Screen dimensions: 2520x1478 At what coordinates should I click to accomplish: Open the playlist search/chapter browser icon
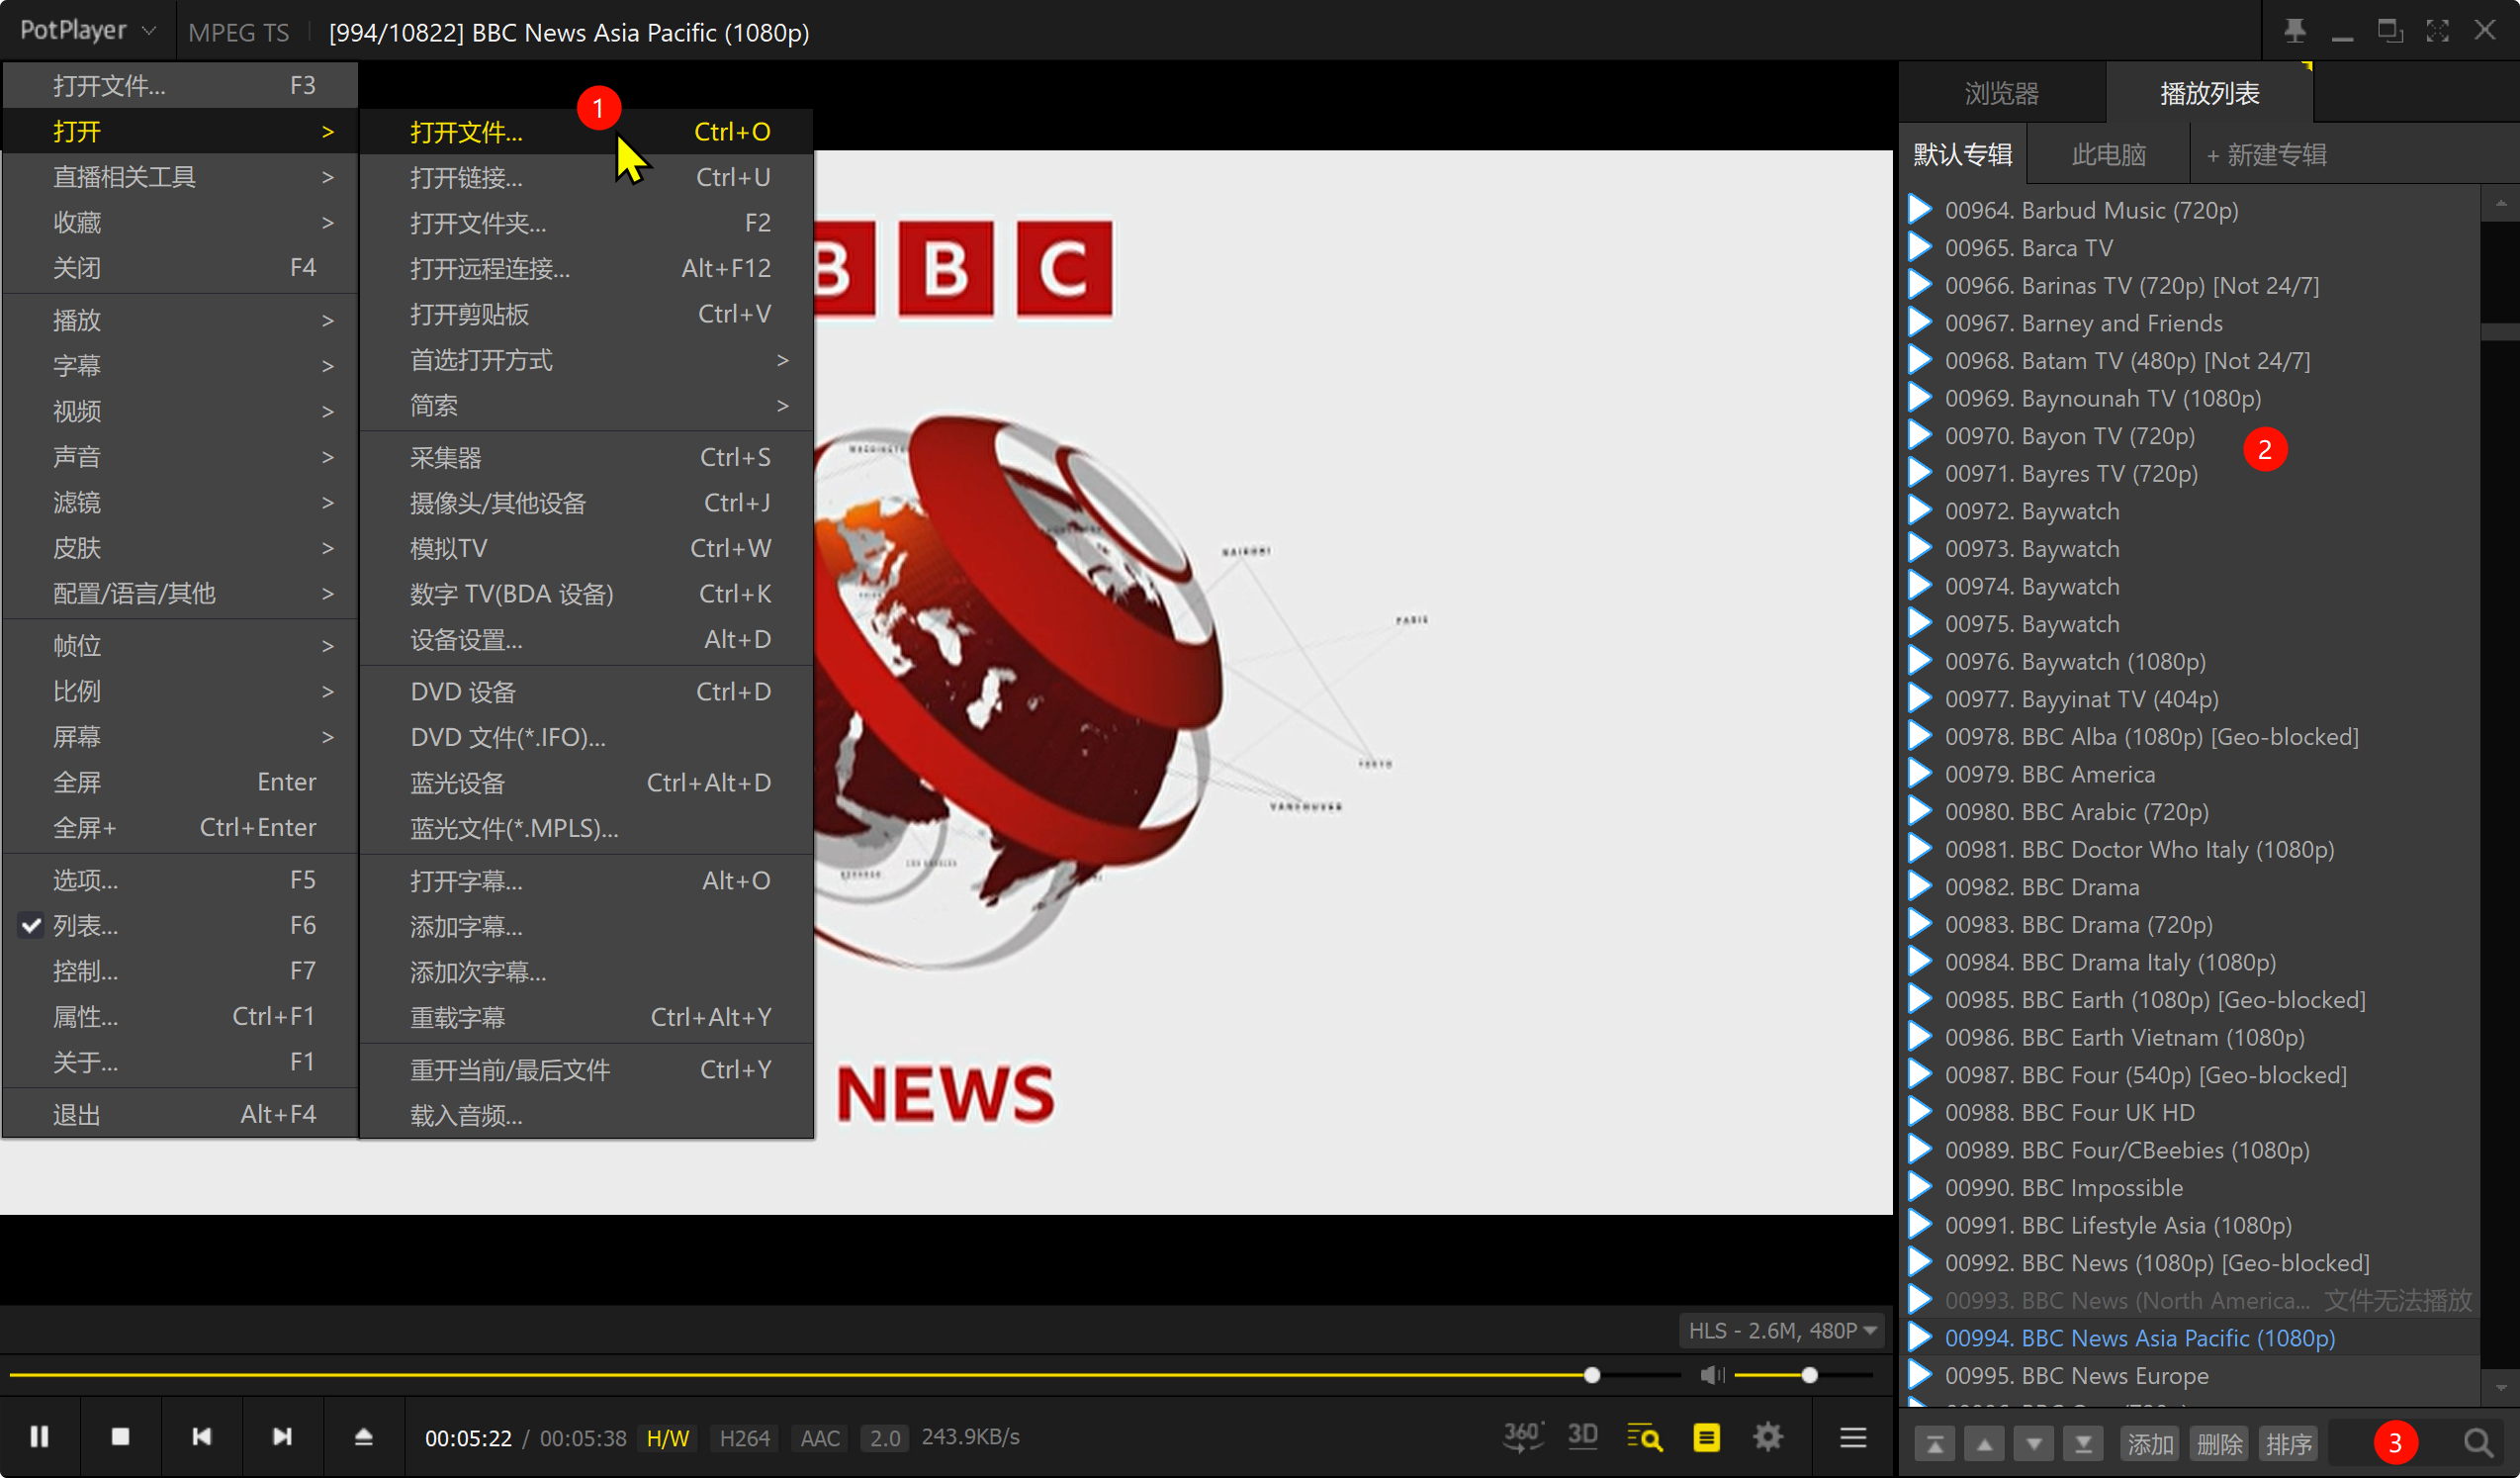point(1644,1438)
